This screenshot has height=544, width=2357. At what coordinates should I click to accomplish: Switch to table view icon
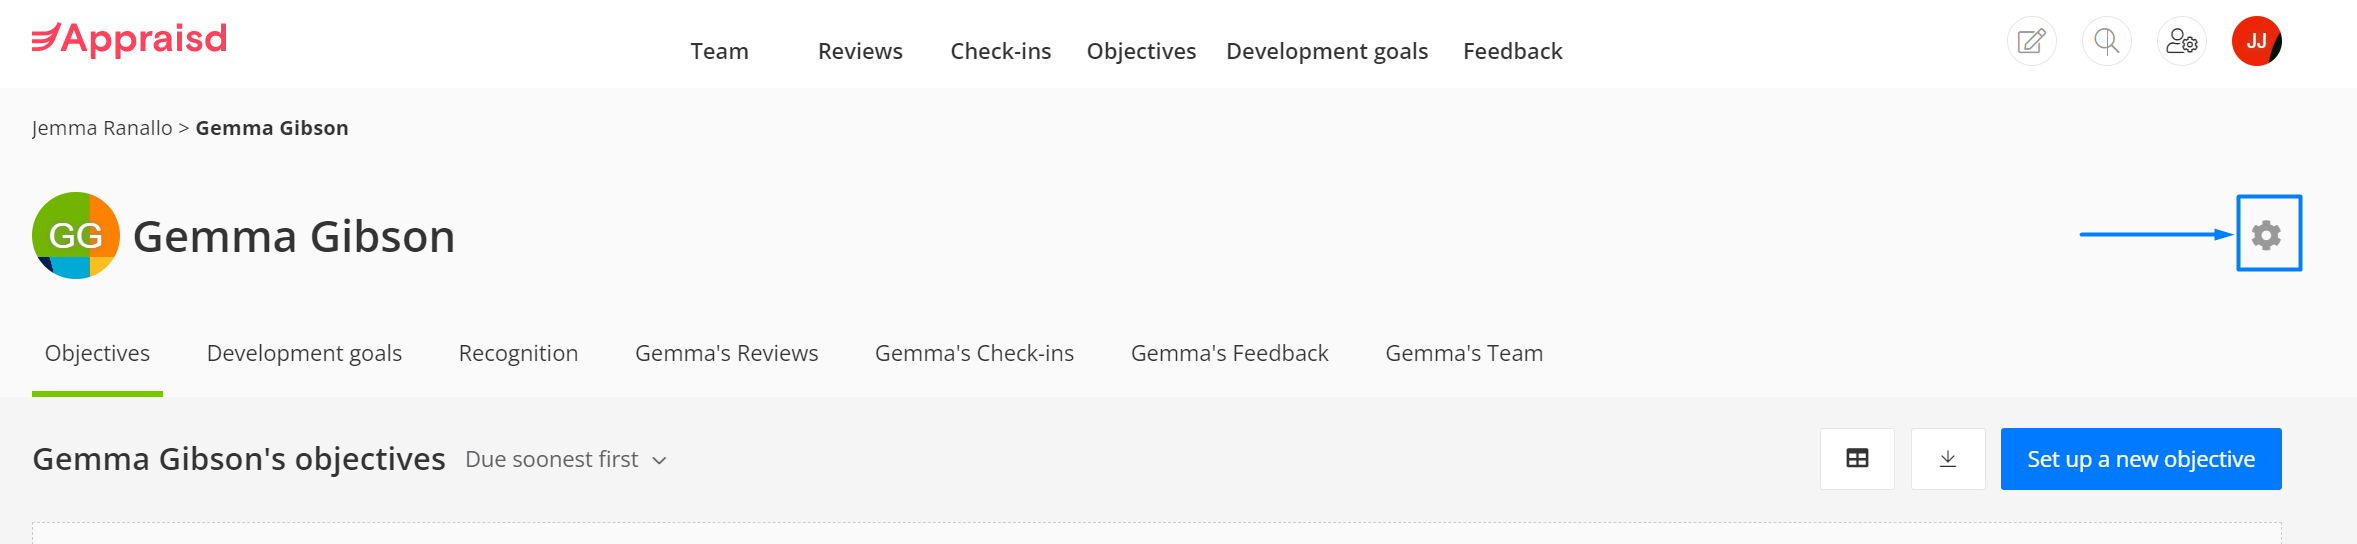pyautogui.click(x=1857, y=459)
